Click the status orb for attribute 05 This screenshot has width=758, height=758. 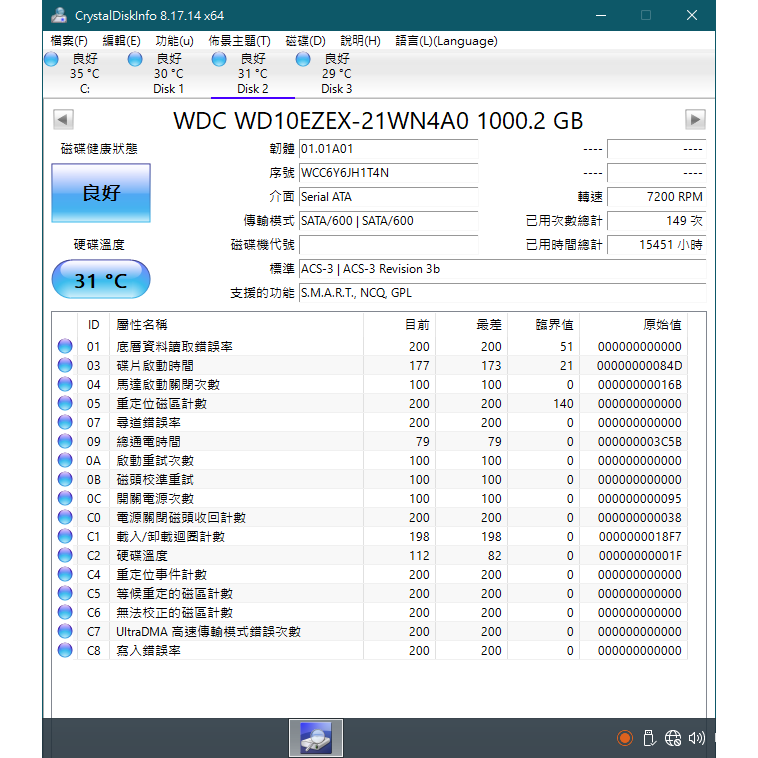65,403
